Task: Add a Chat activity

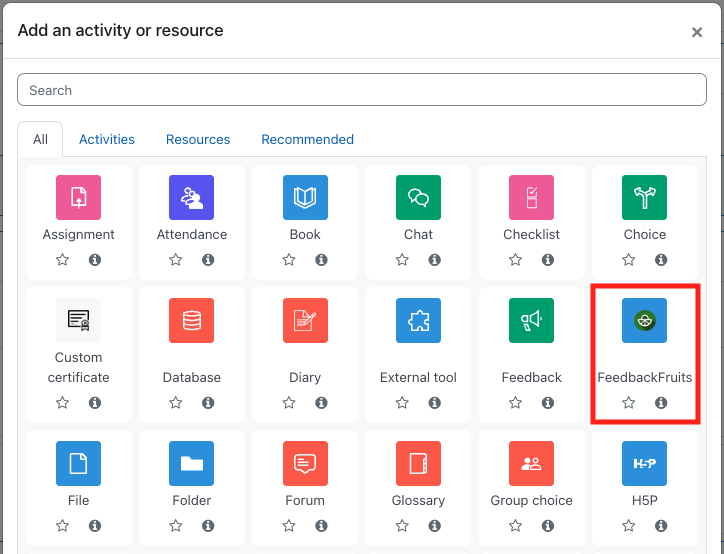Action: coord(418,198)
